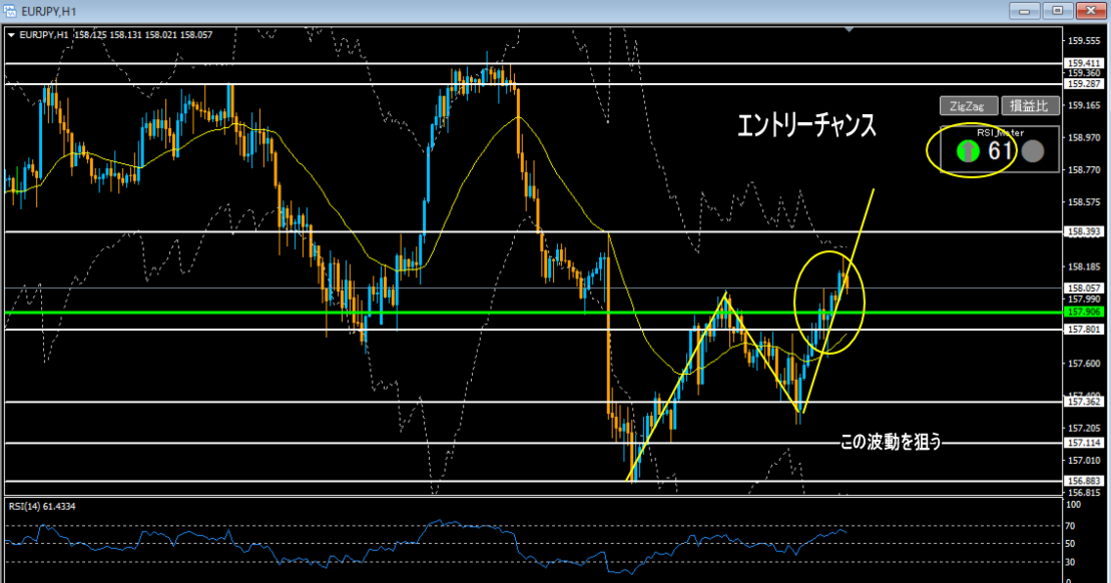This screenshot has width=1111, height=583.
Task: Open the chart window icon menu in title bar
Action: tap(10, 11)
